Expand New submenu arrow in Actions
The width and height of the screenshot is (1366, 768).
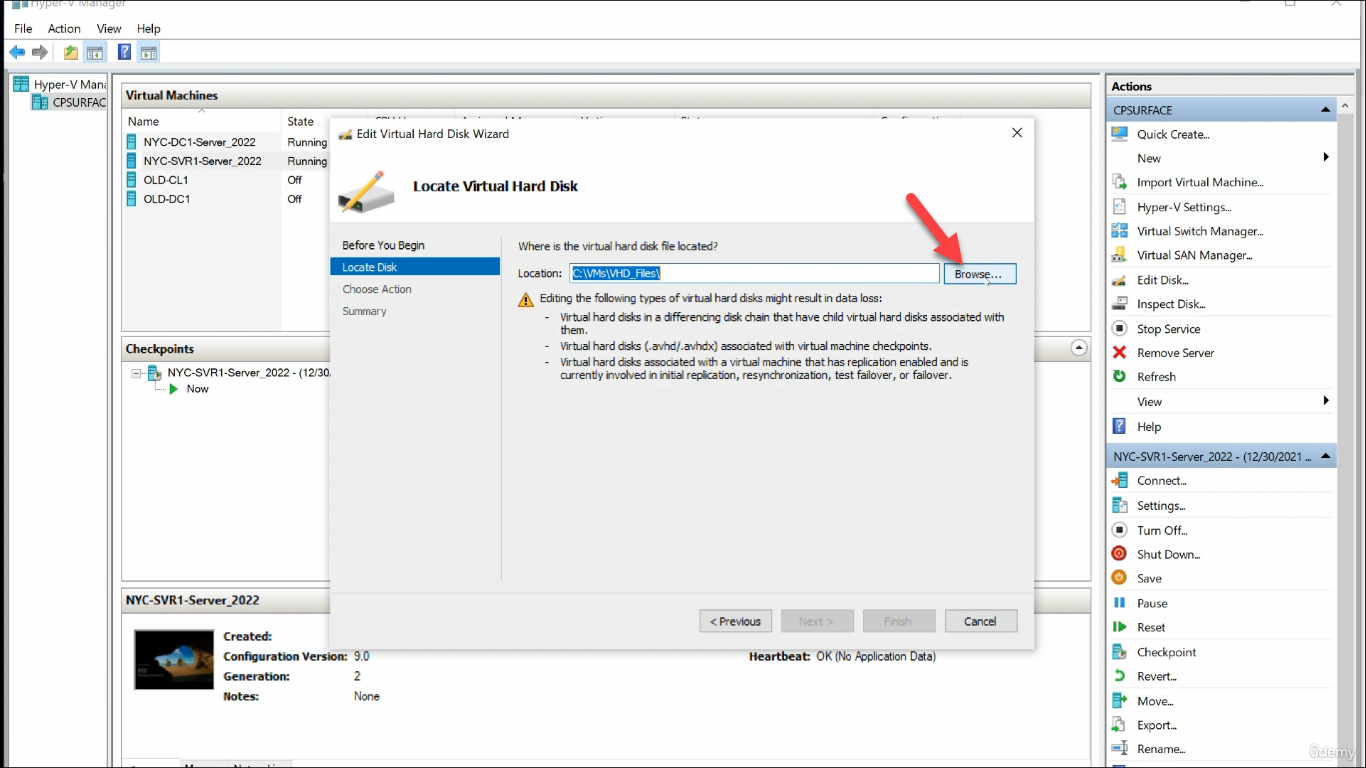pyautogui.click(x=1326, y=158)
